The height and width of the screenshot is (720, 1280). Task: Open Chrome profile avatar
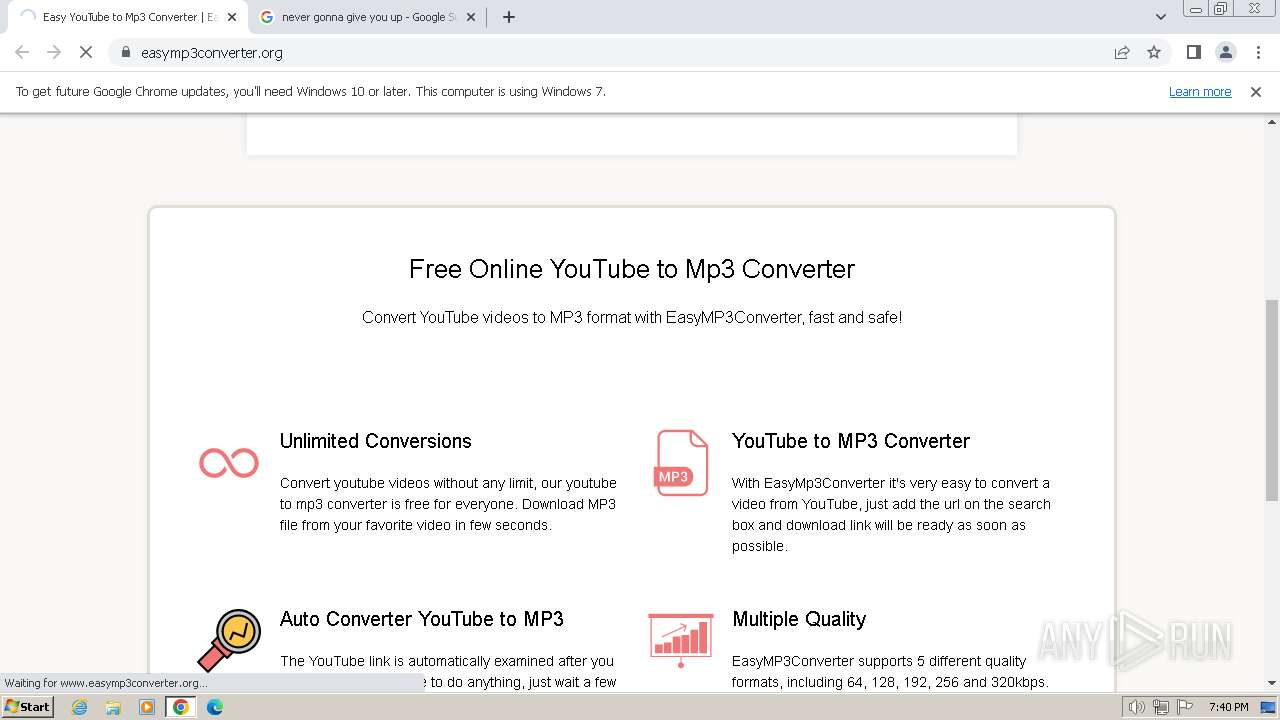tap(1226, 52)
